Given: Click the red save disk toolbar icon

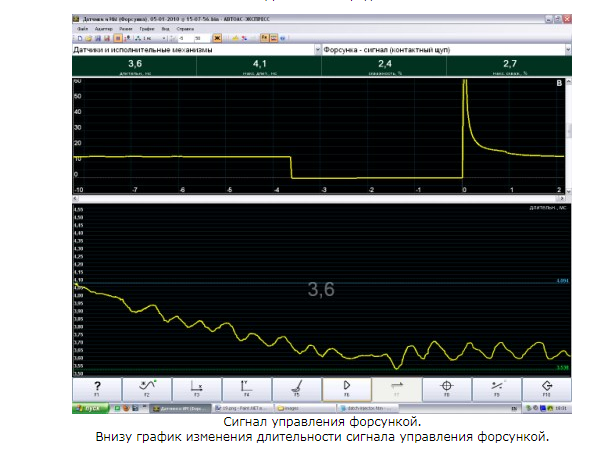Looking at the screenshot, I should [x=107, y=38].
